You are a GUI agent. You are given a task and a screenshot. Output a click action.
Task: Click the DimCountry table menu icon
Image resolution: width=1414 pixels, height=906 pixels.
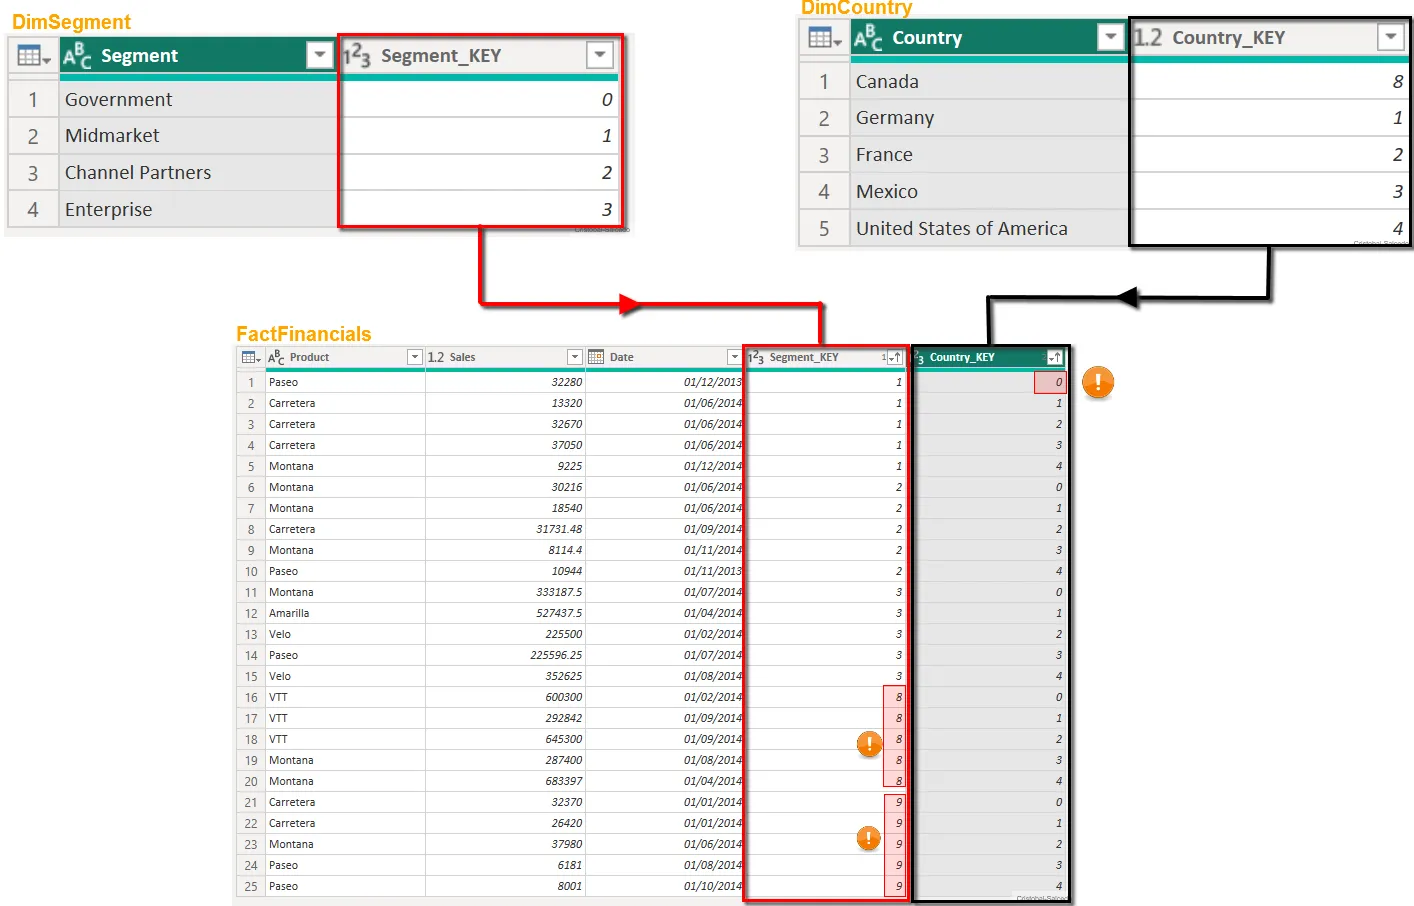pos(824,38)
